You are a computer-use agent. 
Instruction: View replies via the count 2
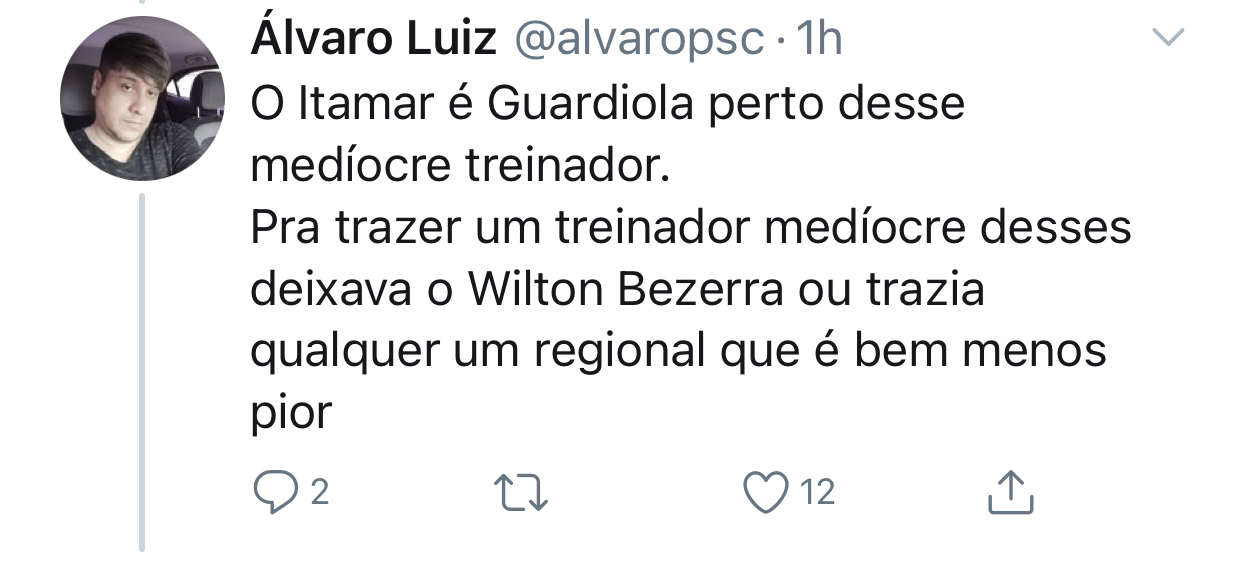pos(320,492)
